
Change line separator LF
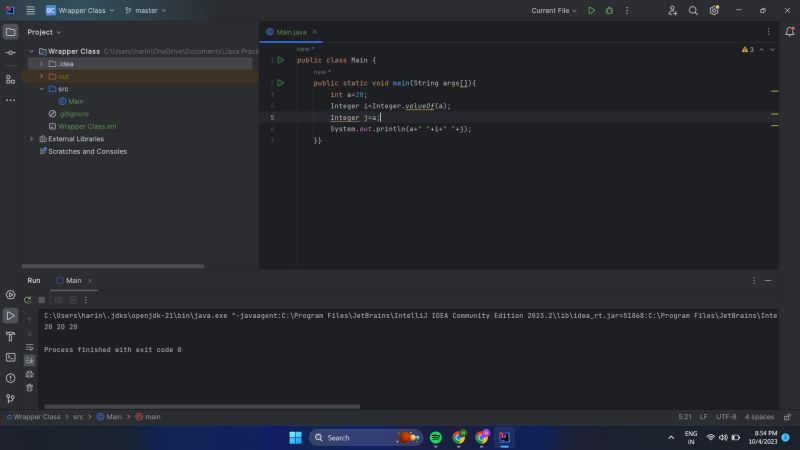click(x=704, y=417)
